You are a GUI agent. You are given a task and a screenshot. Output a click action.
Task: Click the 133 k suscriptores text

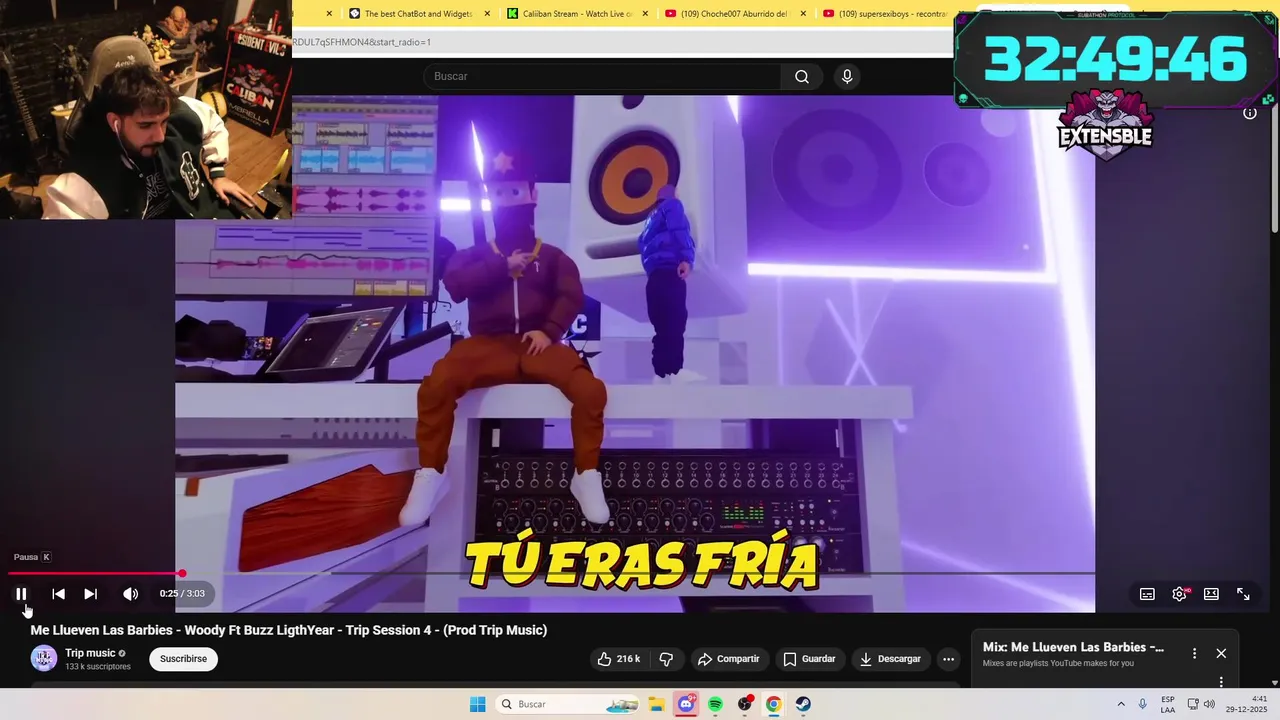click(x=98, y=667)
